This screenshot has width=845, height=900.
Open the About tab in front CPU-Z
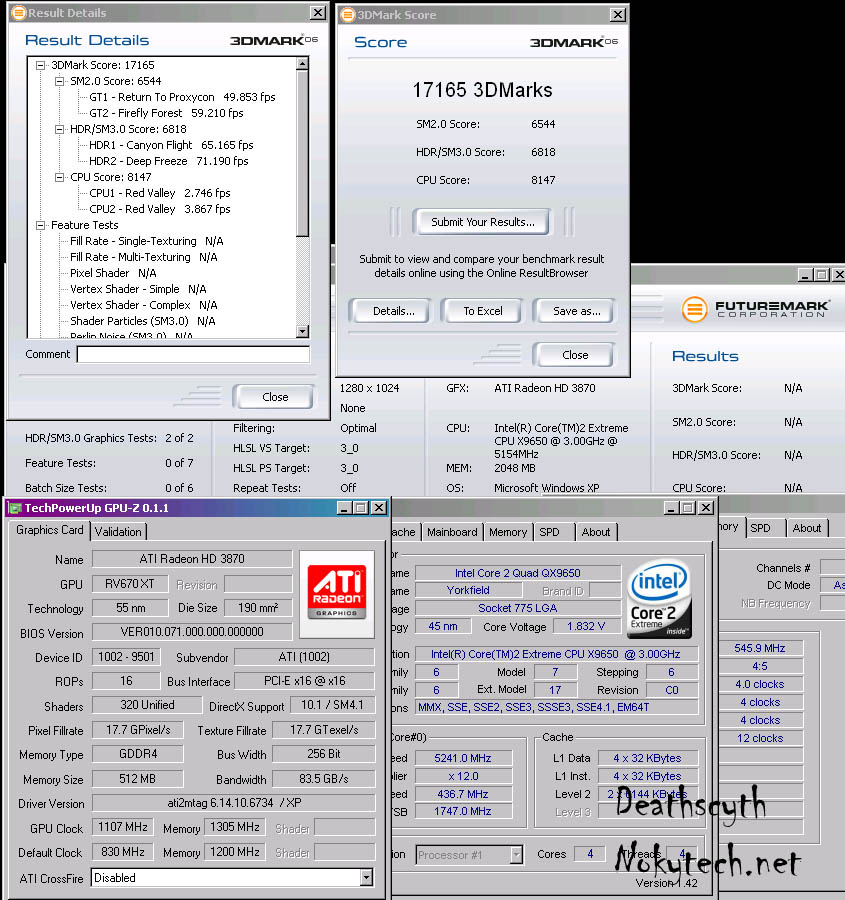pyautogui.click(x=596, y=532)
